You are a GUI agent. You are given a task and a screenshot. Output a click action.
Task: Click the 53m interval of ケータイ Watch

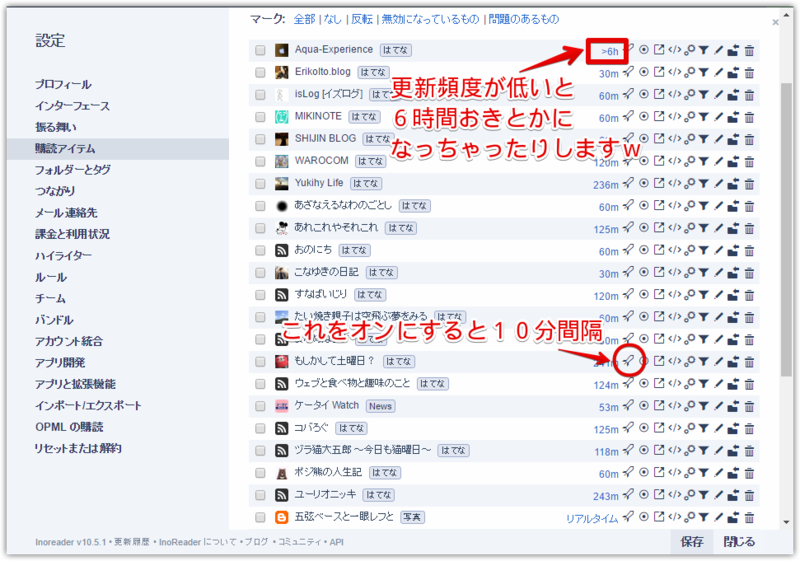608,407
